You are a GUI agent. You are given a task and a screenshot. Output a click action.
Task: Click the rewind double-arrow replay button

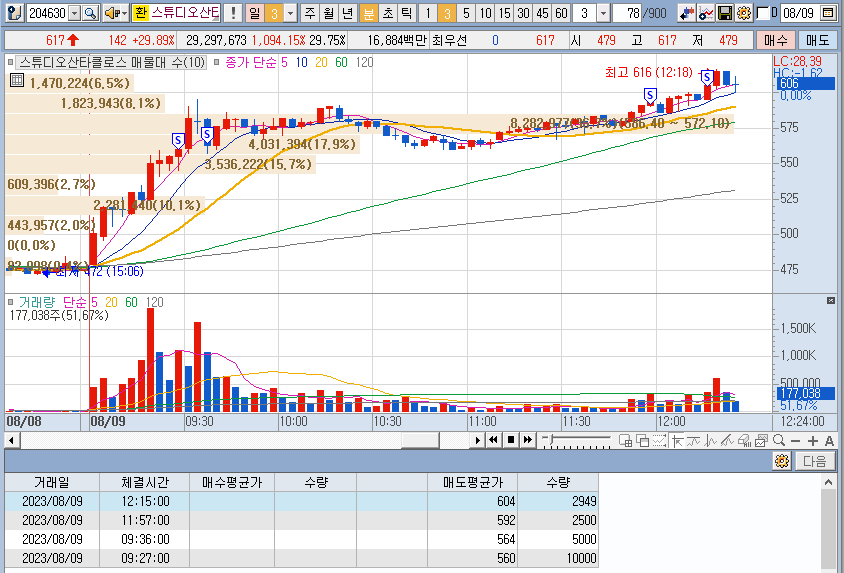pyautogui.click(x=493, y=441)
